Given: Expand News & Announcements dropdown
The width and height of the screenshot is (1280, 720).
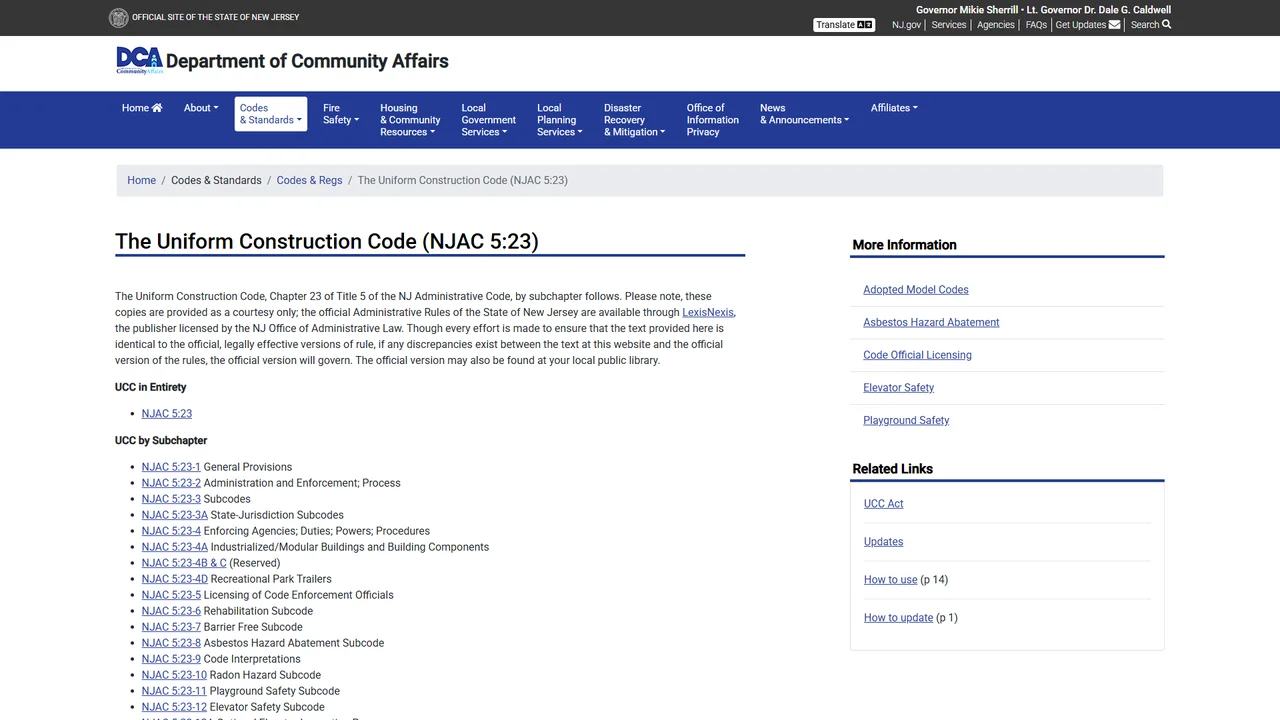Looking at the screenshot, I should (x=804, y=114).
